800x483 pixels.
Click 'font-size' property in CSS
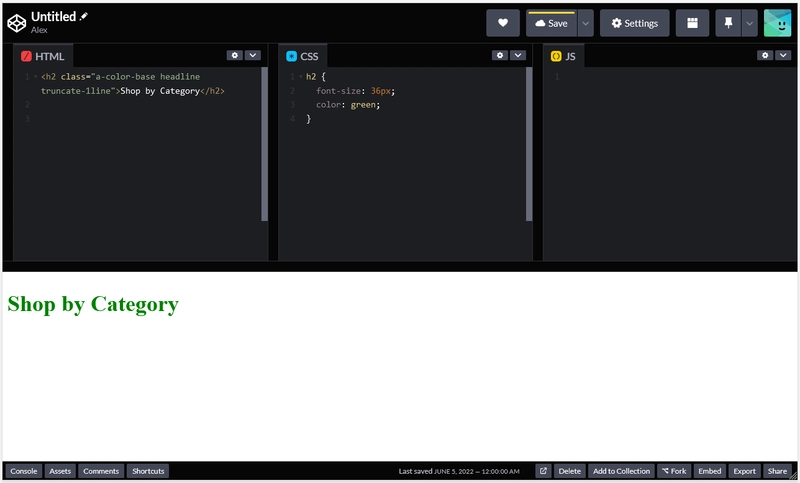pyautogui.click(x=338, y=91)
